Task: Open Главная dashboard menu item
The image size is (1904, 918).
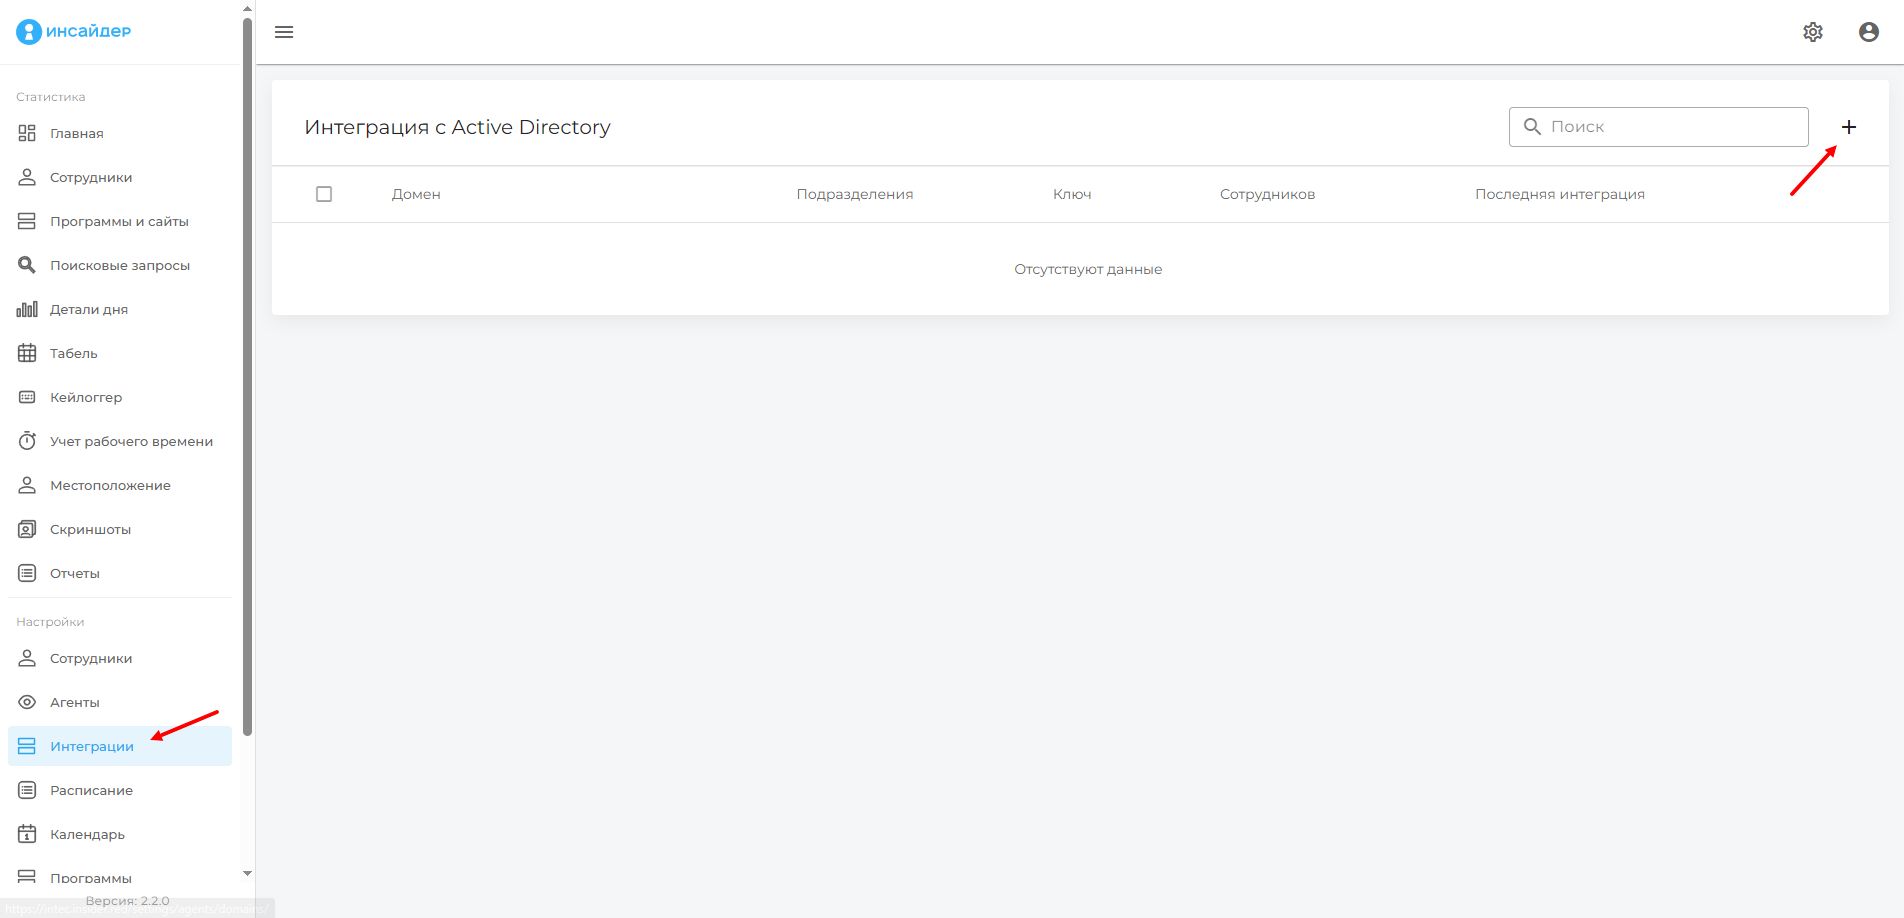Action: pyautogui.click(x=77, y=133)
